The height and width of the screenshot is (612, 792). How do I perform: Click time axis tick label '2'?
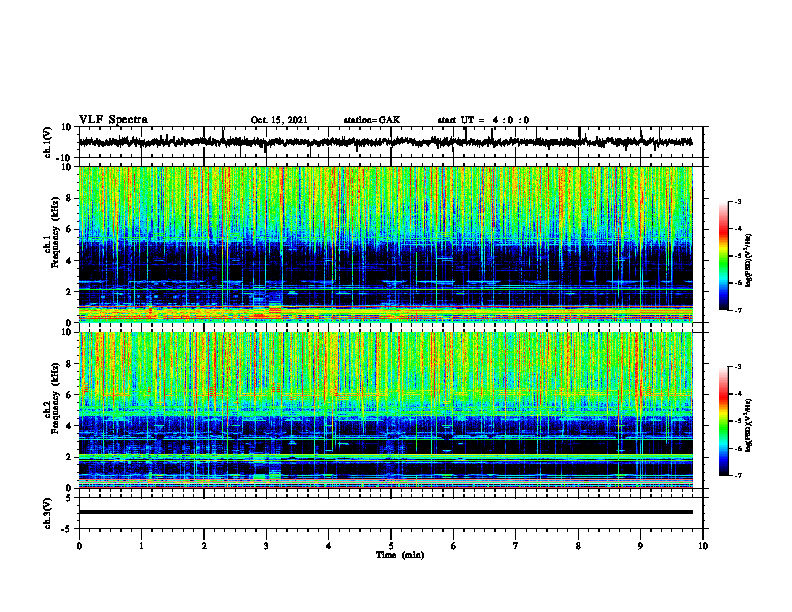[x=204, y=546]
